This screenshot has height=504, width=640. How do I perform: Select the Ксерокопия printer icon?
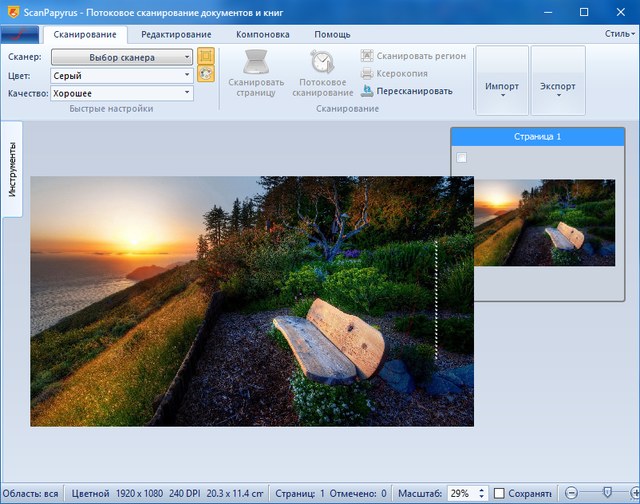367,74
